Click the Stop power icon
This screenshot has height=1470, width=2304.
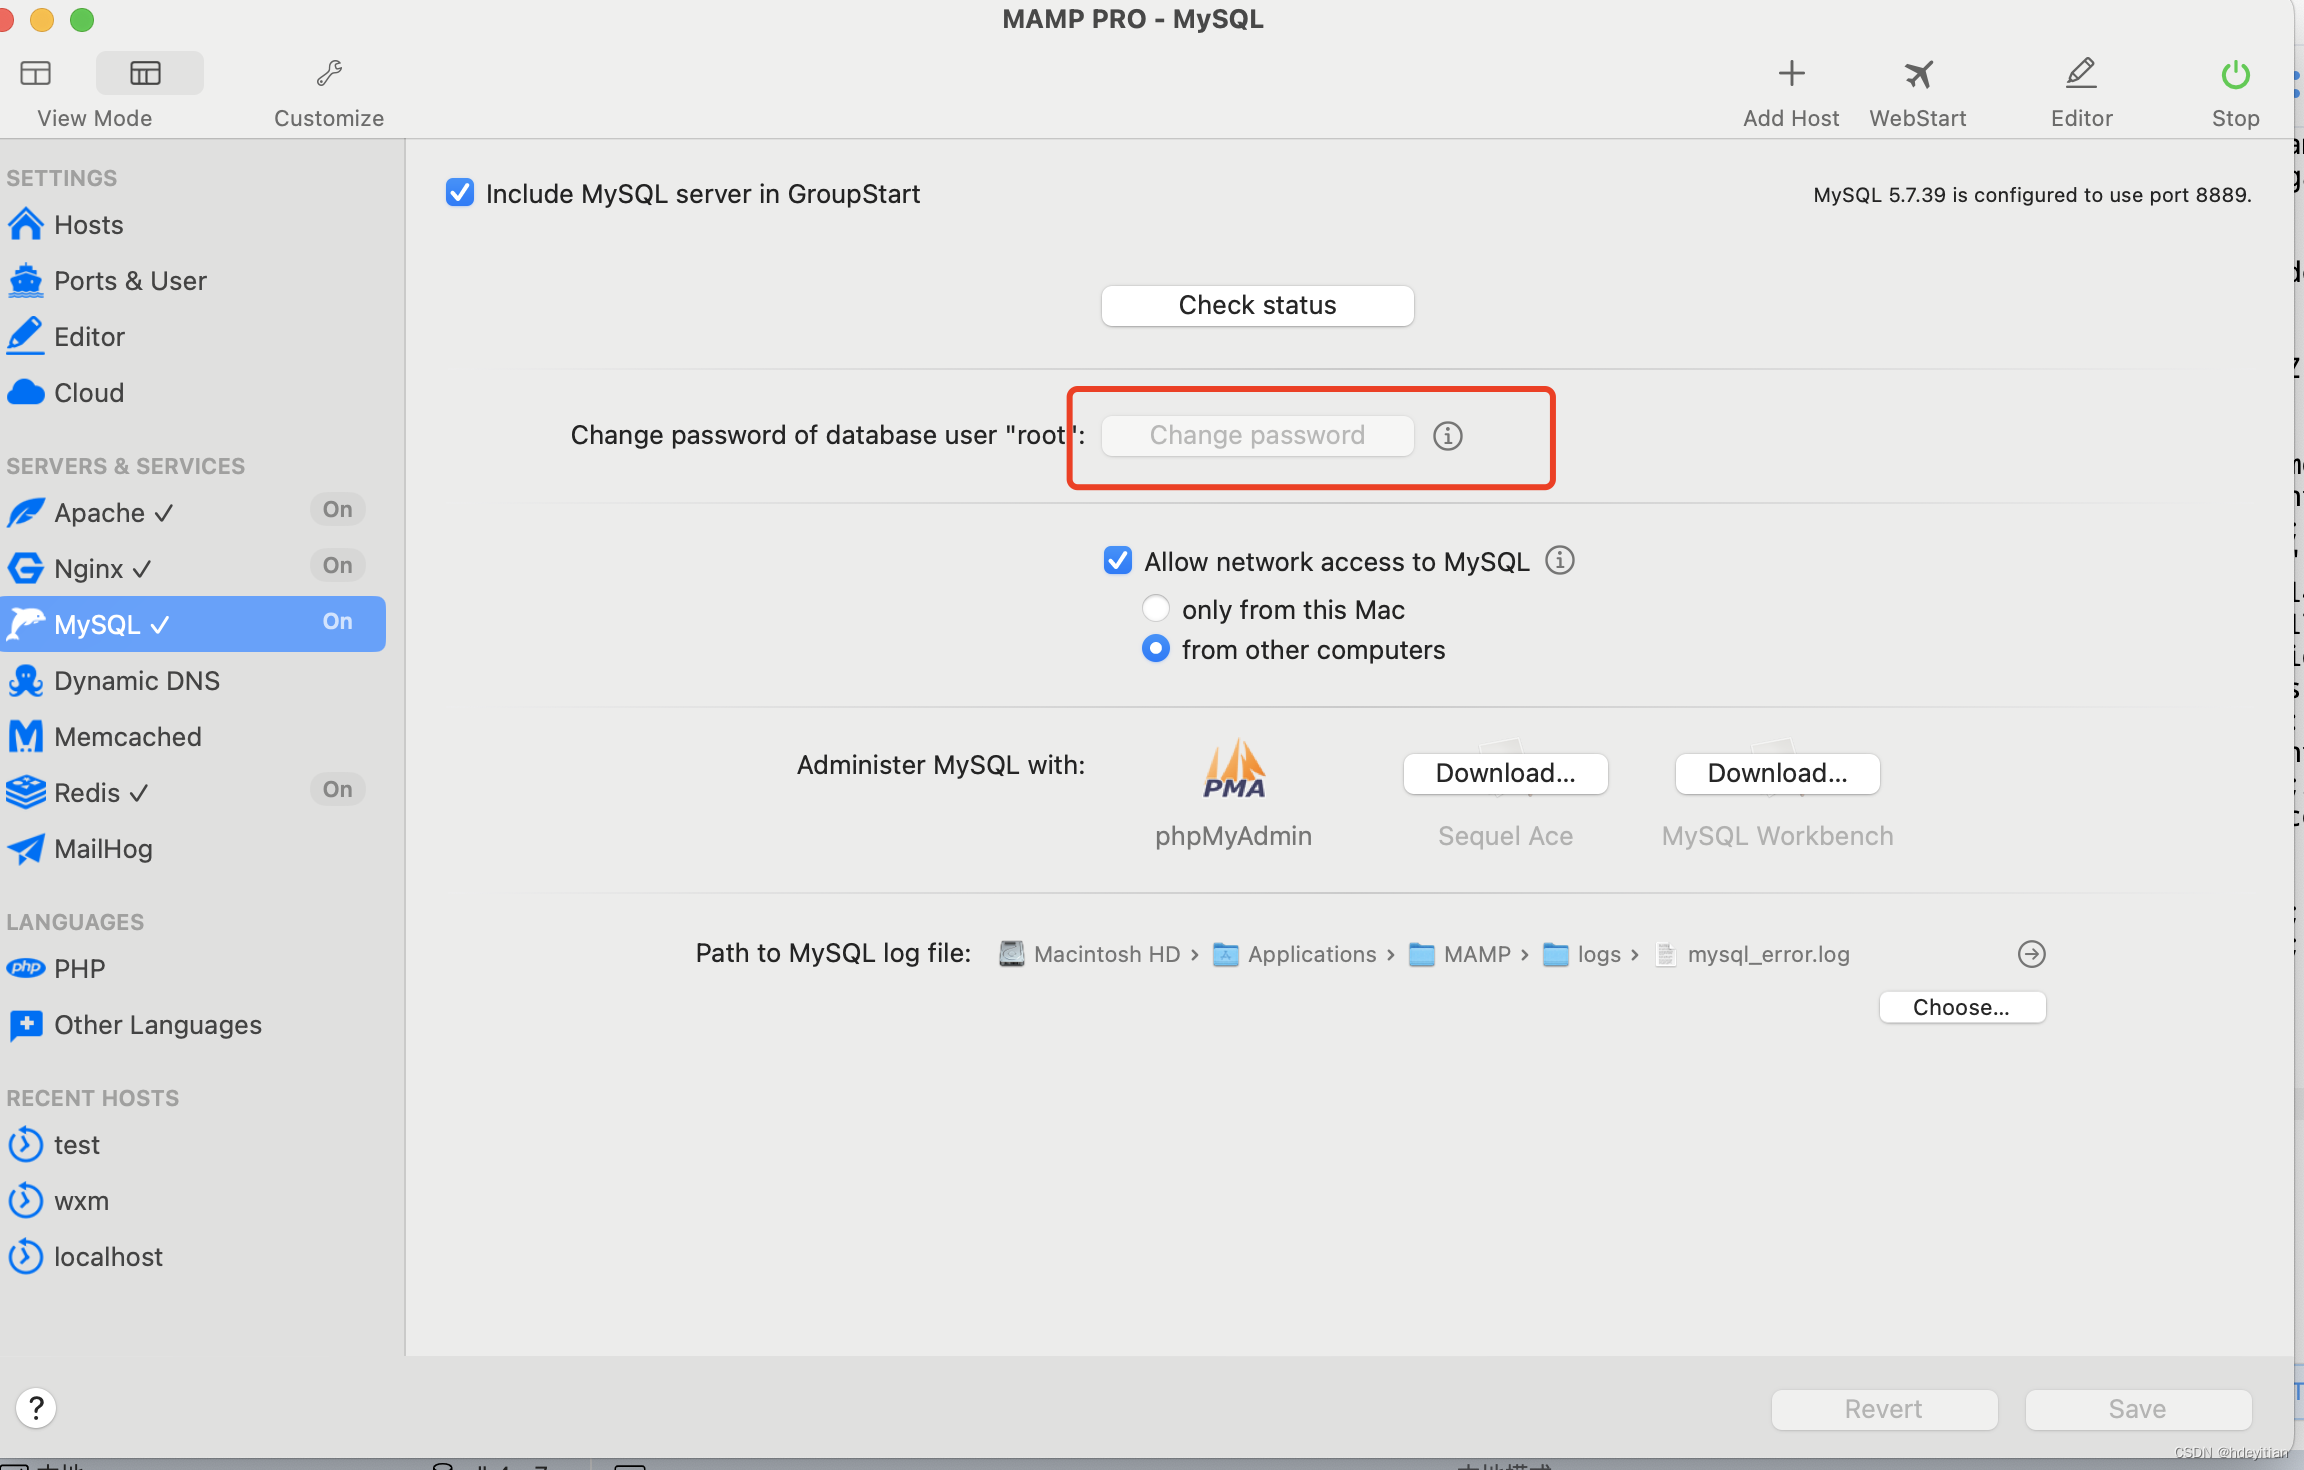tap(2235, 74)
